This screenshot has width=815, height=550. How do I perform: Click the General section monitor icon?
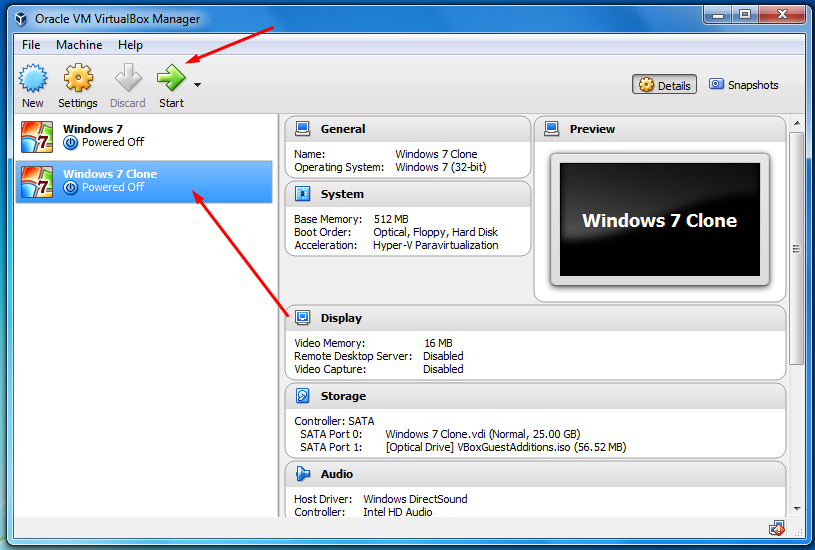coord(303,128)
